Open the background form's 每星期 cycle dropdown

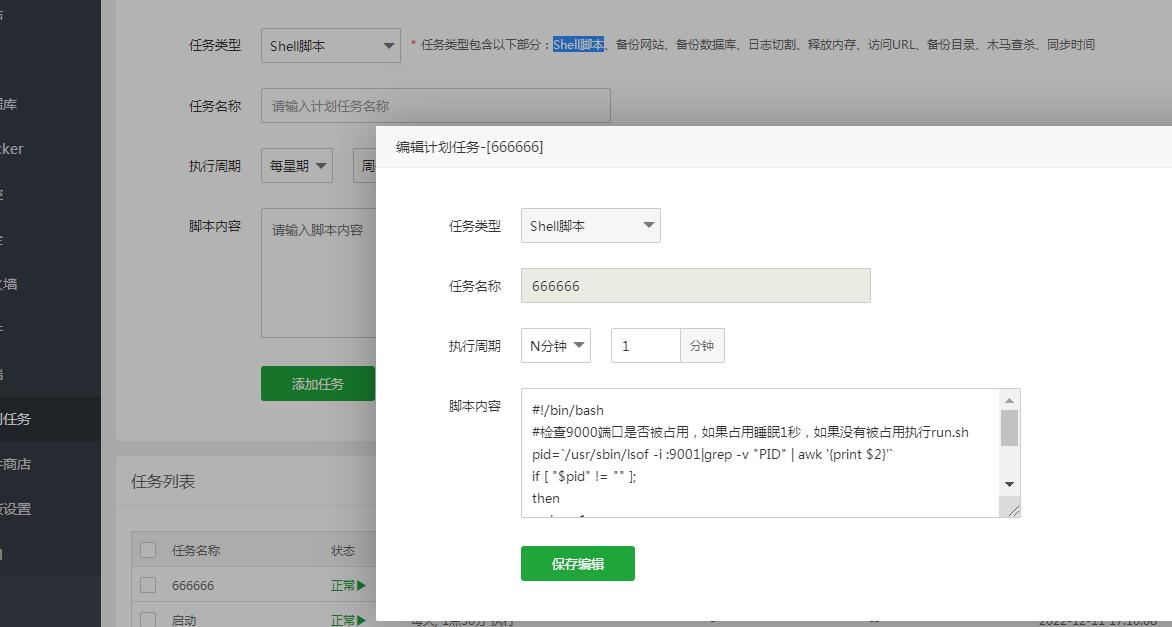coord(296,166)
